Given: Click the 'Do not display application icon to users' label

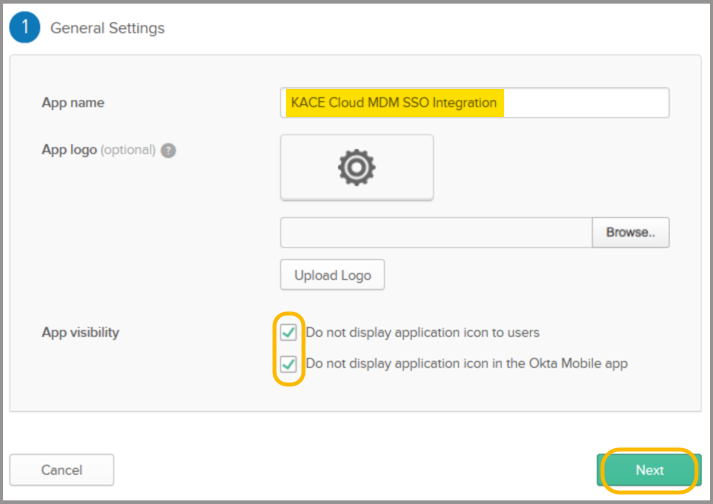Looking at the screenshot, I should click(422, 333).
